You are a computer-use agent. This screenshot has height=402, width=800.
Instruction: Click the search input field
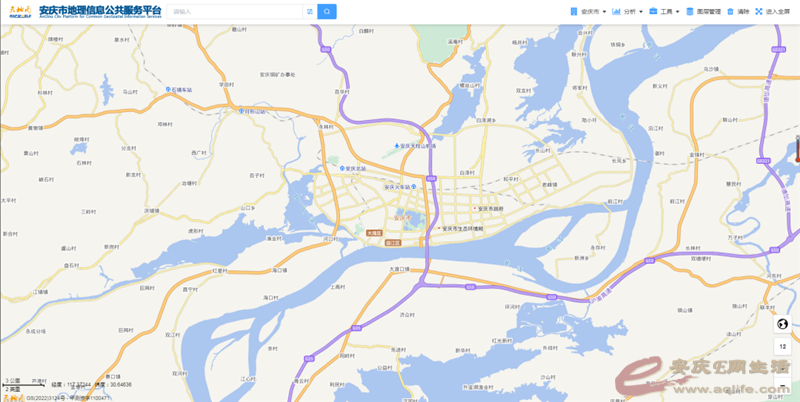pyautogui.click(x=235, y=11)
